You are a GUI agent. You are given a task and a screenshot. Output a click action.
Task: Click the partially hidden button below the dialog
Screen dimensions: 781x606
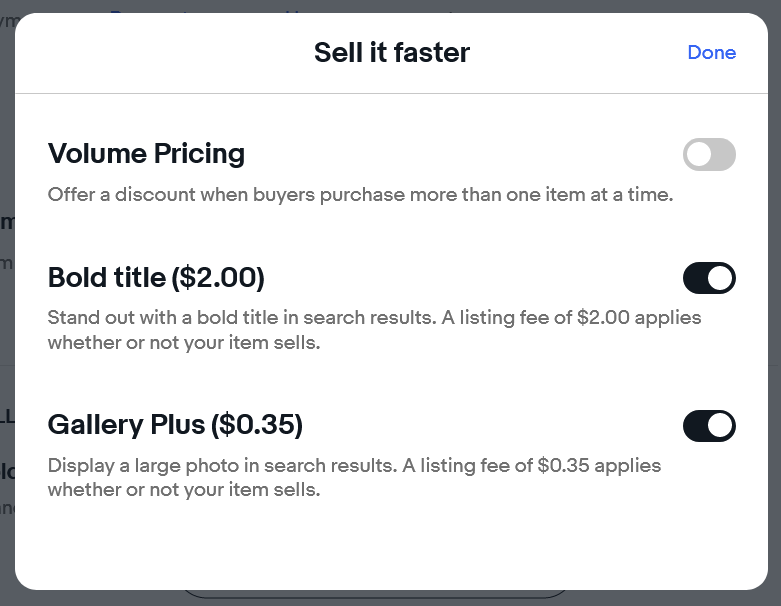pyautogui.click(x=375, y=597)
